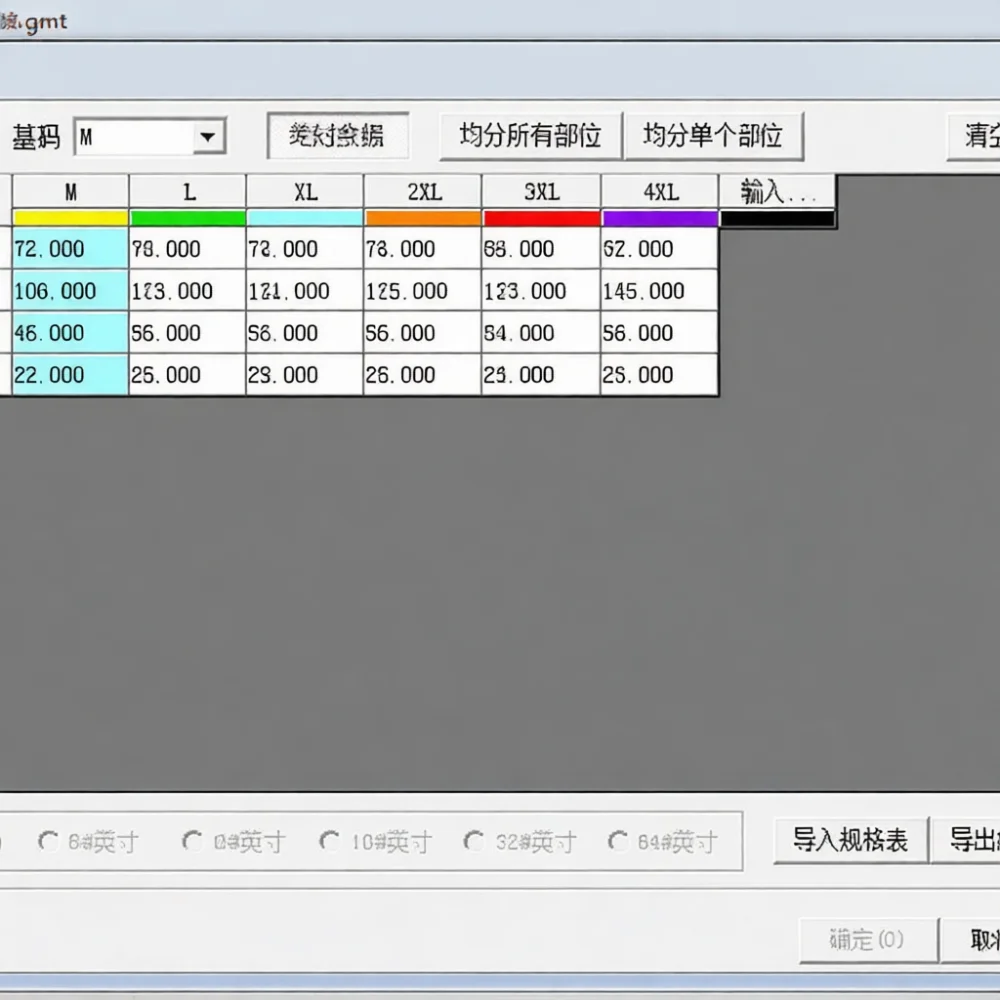The width and height of the screenshot is (1000, 1000).
Task: Select the M column header
Action: coord(71,192)
